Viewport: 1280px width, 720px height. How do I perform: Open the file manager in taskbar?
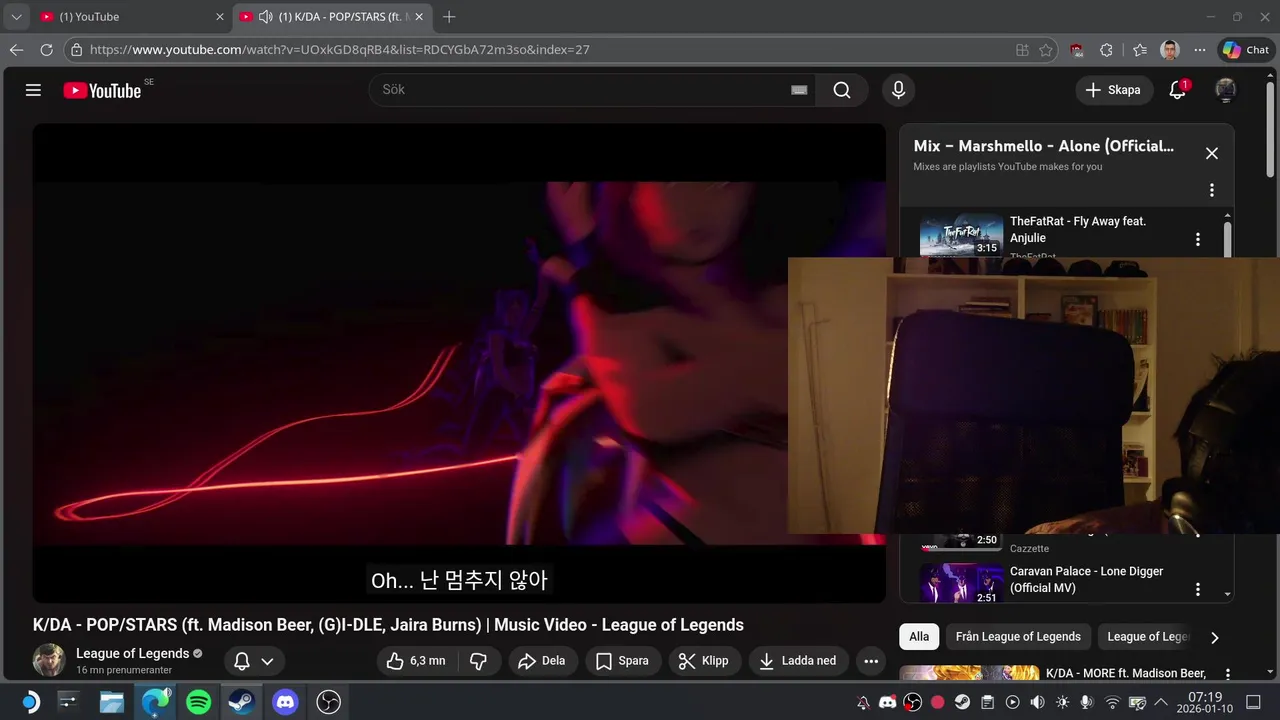(112, 702)
